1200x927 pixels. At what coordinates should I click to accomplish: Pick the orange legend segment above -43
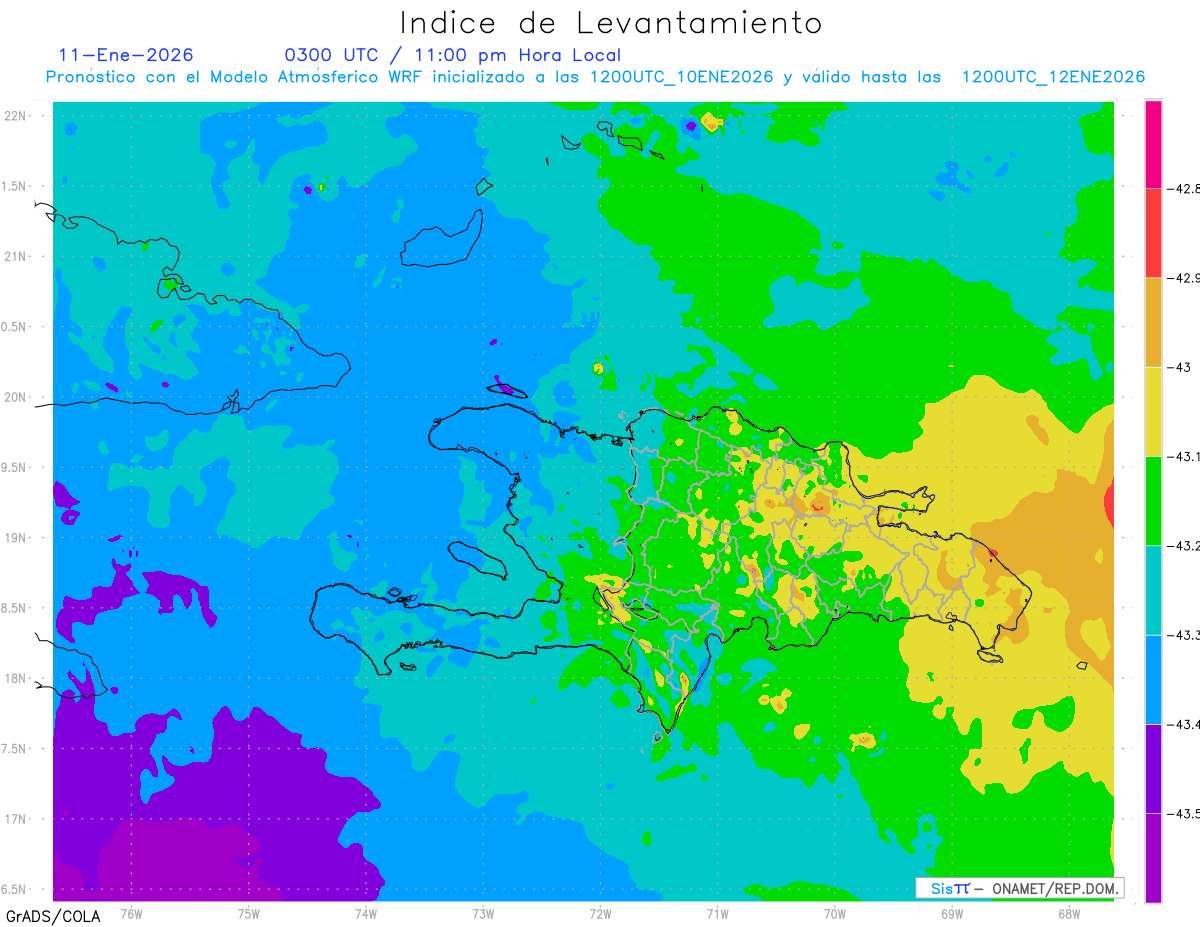1153,322
